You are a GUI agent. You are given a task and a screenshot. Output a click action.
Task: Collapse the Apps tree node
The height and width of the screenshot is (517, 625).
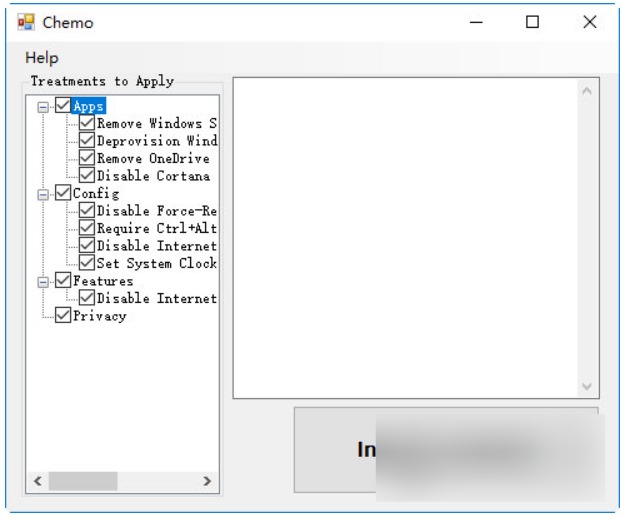coord(43,107)
